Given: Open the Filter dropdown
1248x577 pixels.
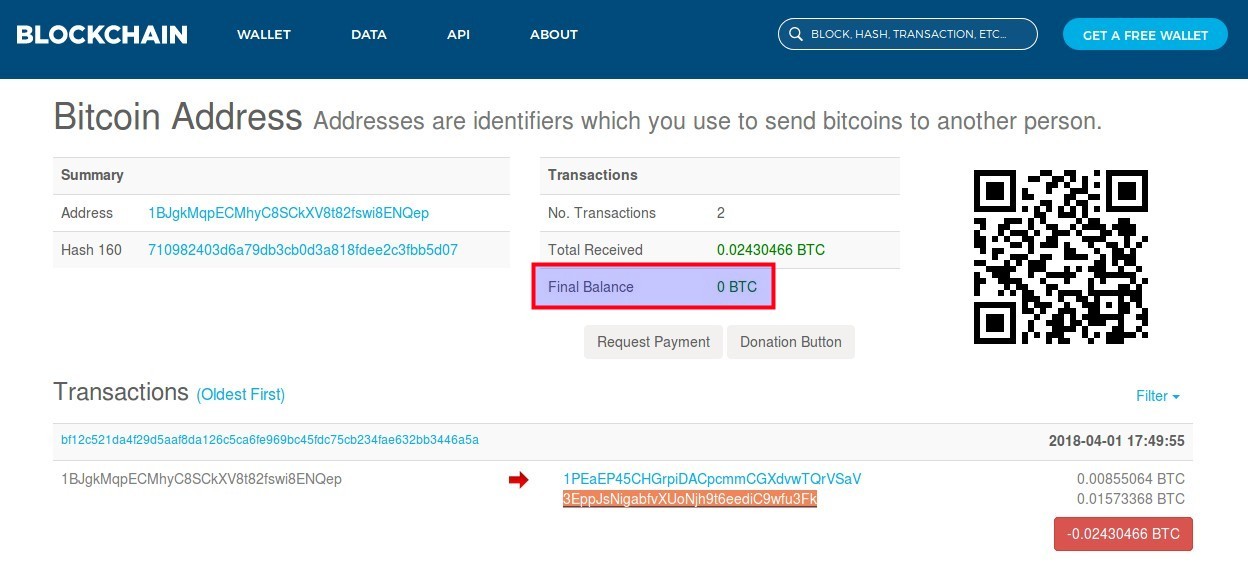Looking at the screenshot, I should (x=1158, y=396).
